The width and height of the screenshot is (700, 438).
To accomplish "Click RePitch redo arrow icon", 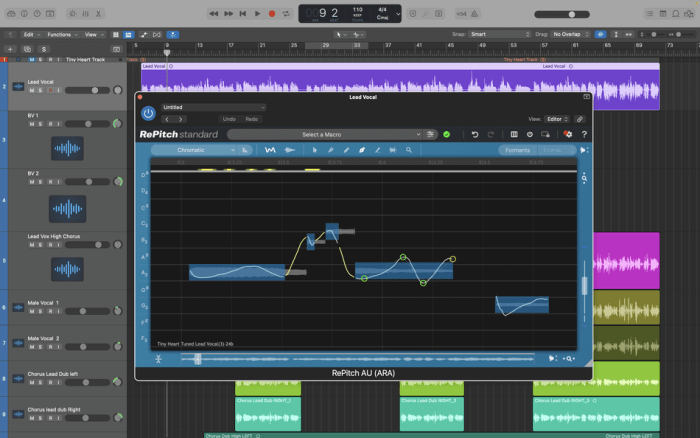I will click(491, 134).
